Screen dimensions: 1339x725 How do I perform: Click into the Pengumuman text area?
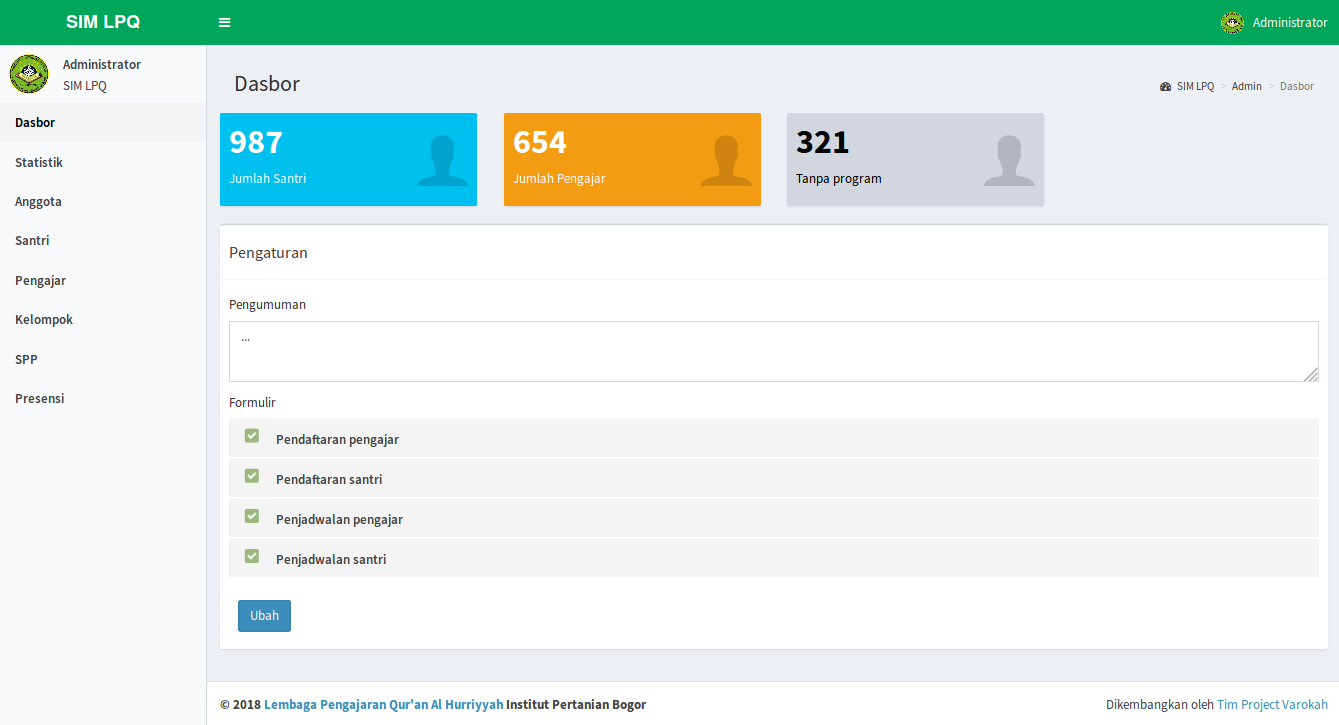(x=773, y=351)
